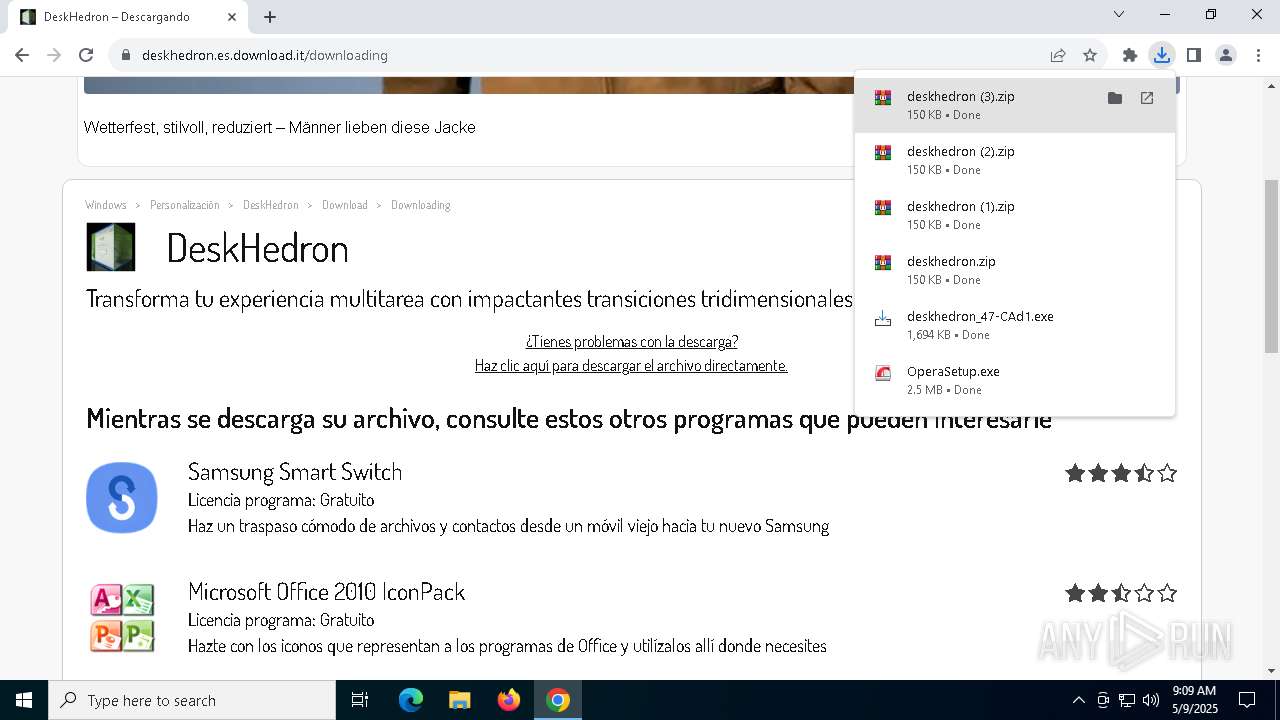Click the Chrome icon in the taskbar
1280x720 pixels.
click(x=558, y=700)
